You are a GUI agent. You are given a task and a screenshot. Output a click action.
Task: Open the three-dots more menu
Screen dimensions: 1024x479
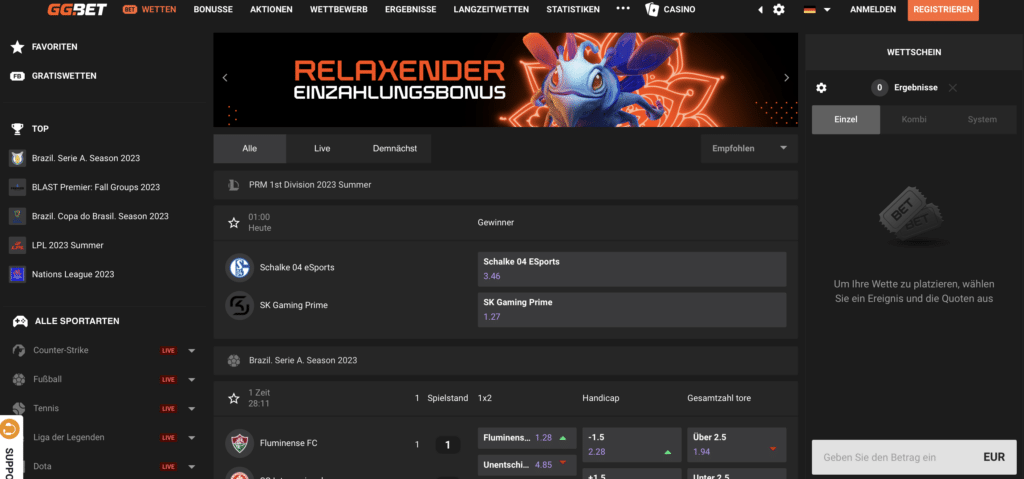coord(623,8)
